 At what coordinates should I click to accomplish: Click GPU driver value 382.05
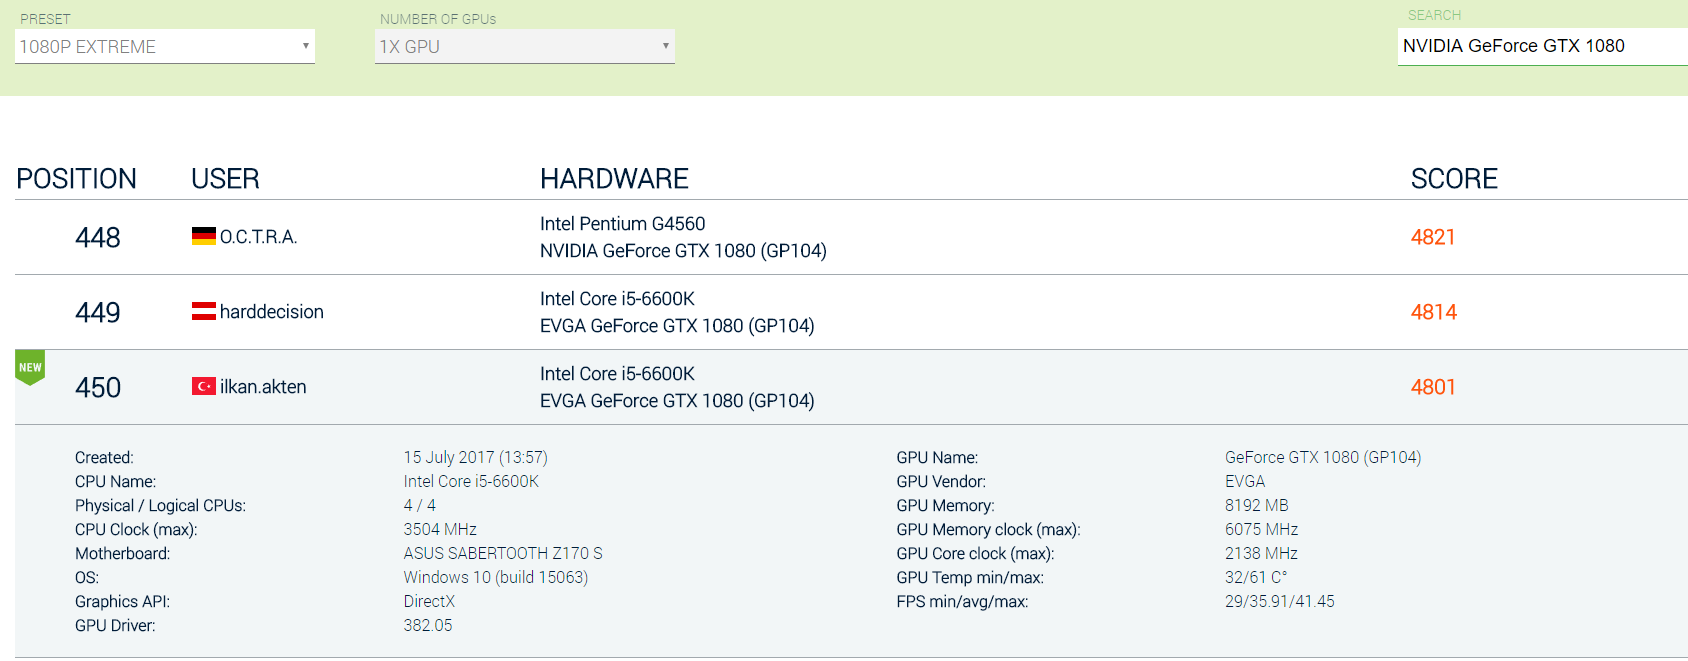[428, 625]
